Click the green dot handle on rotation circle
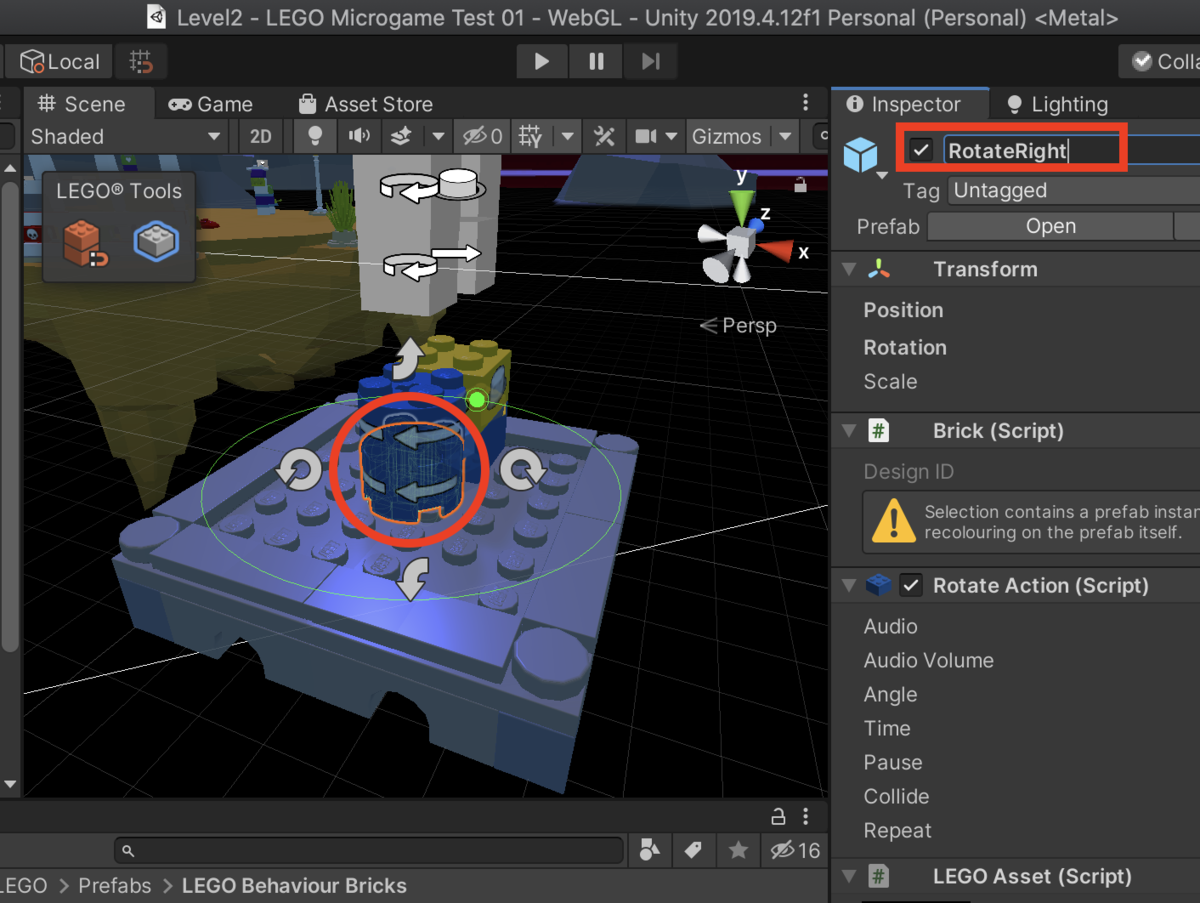Image resolution: width=1200 pixels, height=903 pixels. [477, 400]
